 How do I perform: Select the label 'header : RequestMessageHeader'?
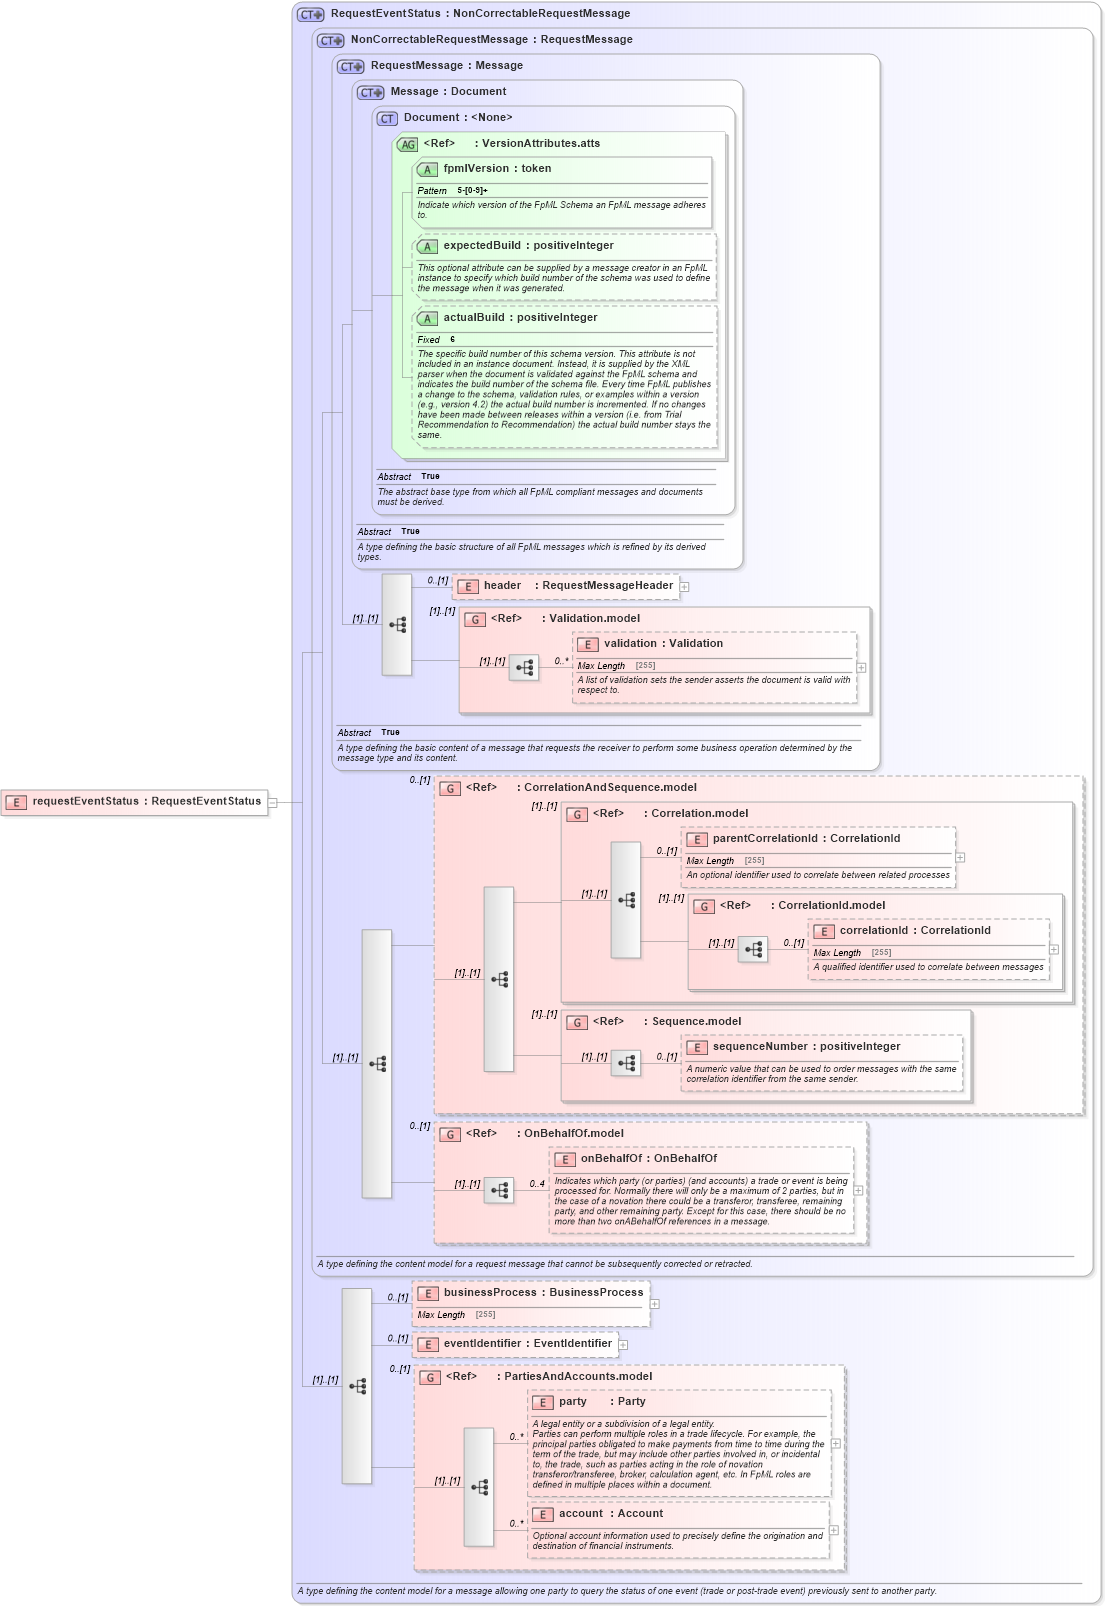click(x=578, y=586)
